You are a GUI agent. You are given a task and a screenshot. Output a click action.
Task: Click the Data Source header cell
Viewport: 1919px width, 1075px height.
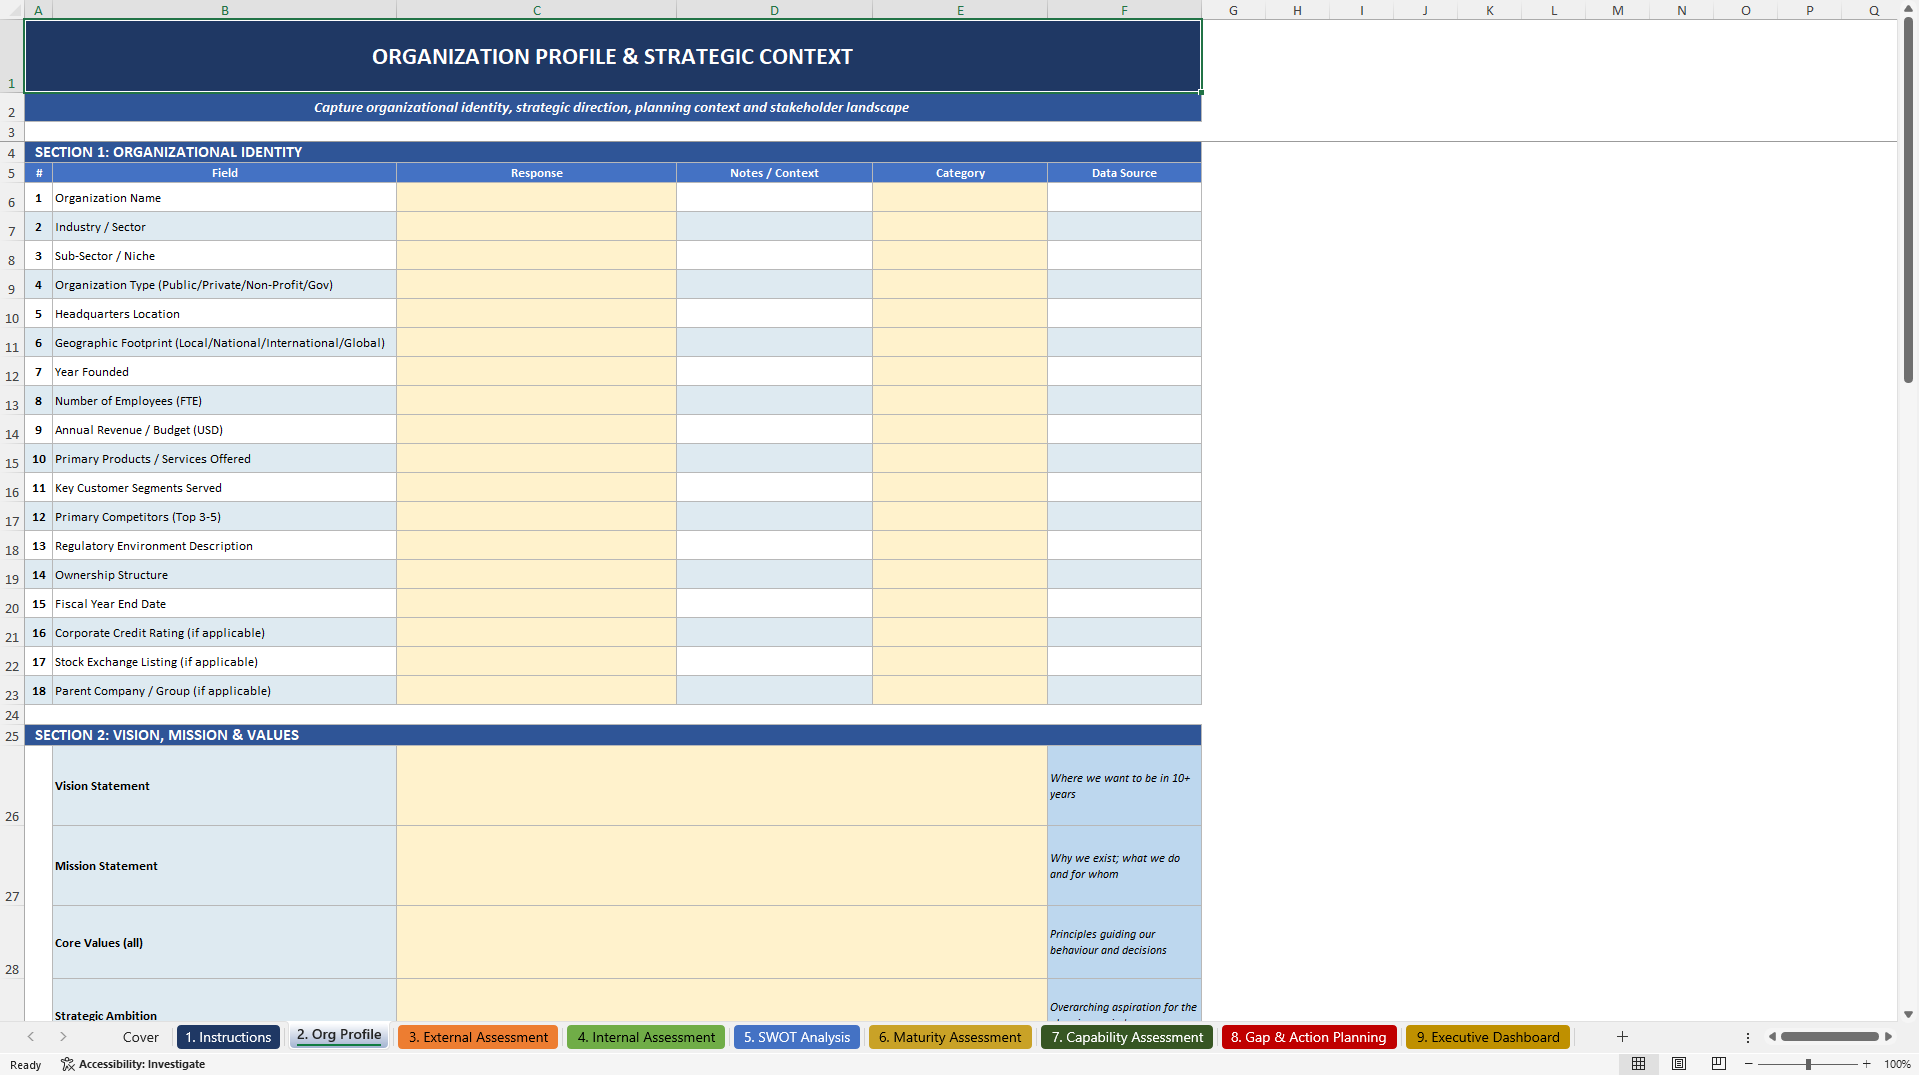click(x=1124, y=173)
